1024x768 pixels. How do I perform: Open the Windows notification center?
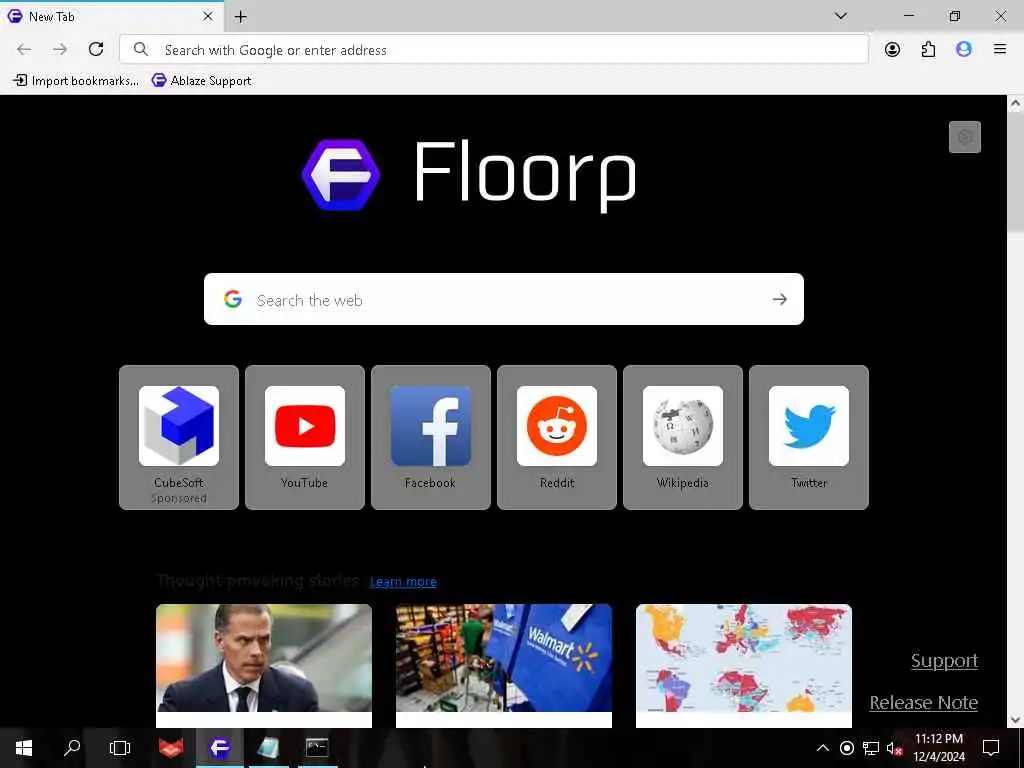click(x=991, y=748)
